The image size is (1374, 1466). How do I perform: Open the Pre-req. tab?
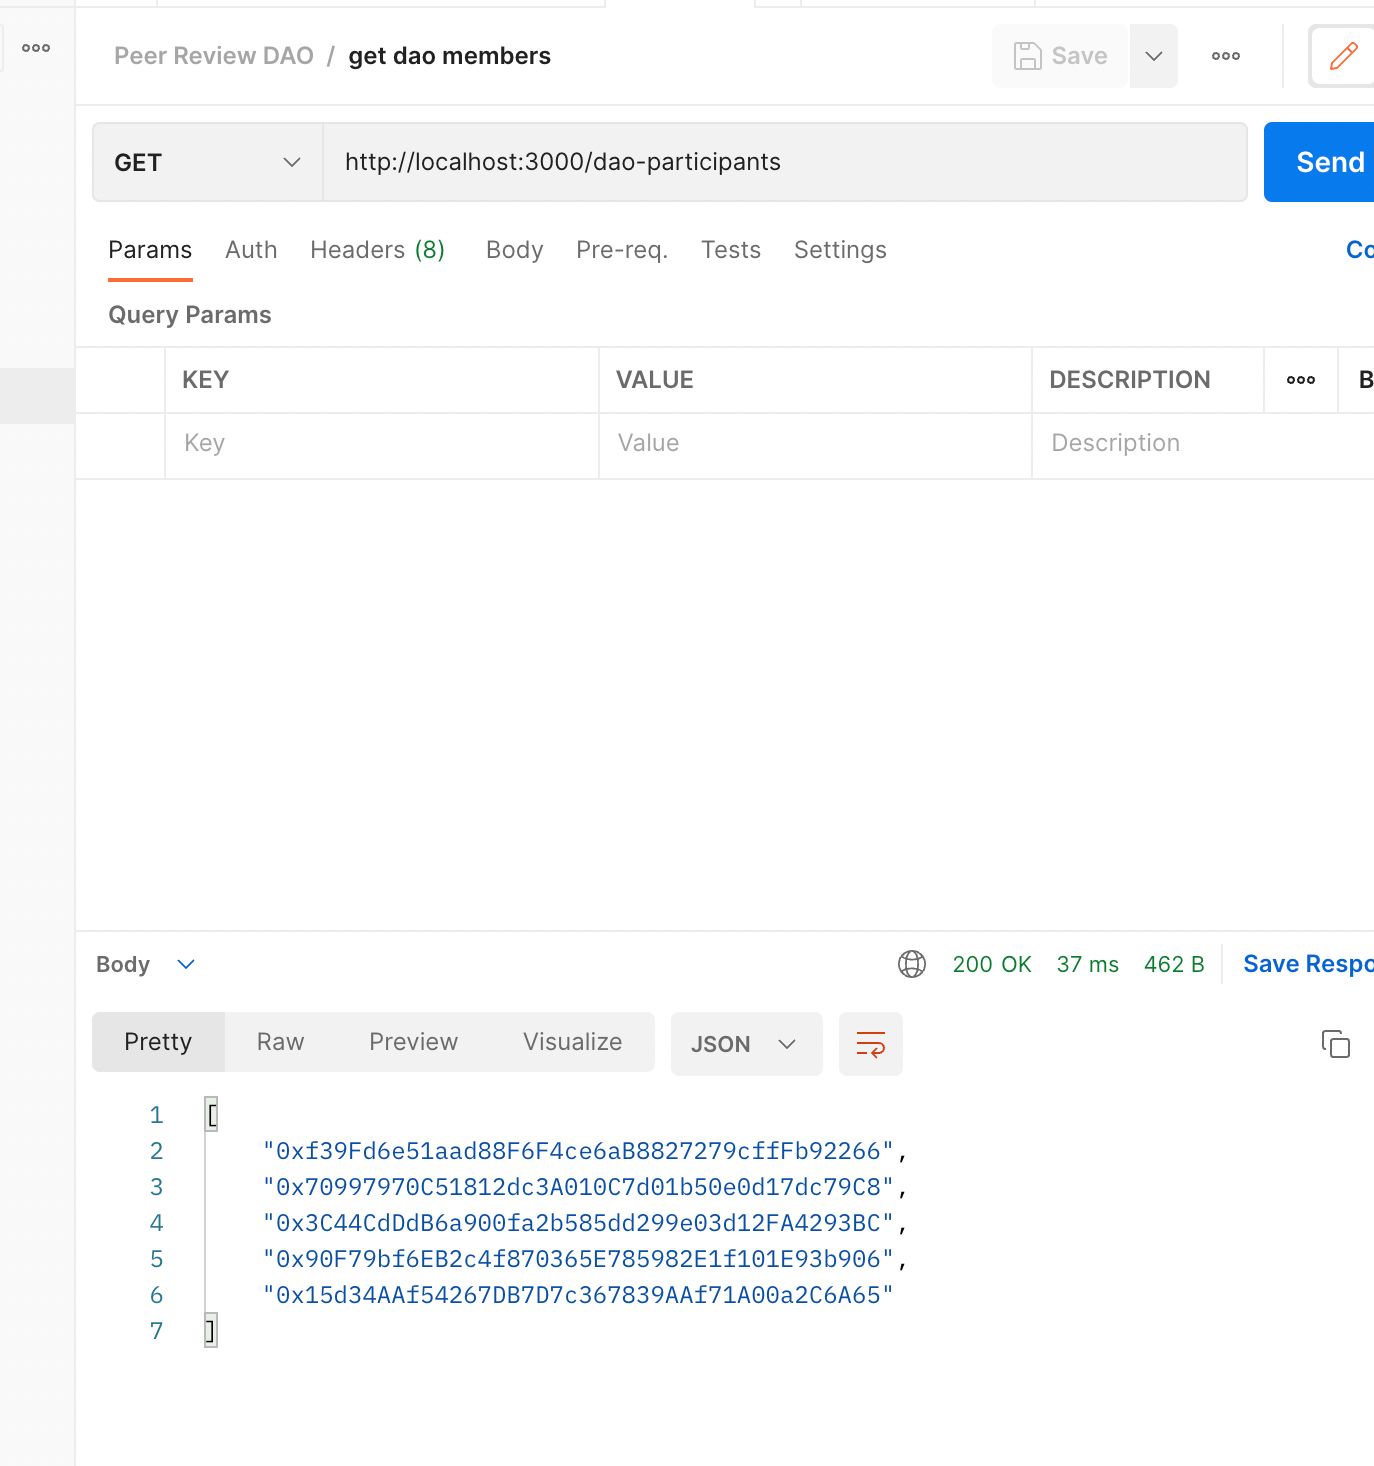tap(622, 250)
